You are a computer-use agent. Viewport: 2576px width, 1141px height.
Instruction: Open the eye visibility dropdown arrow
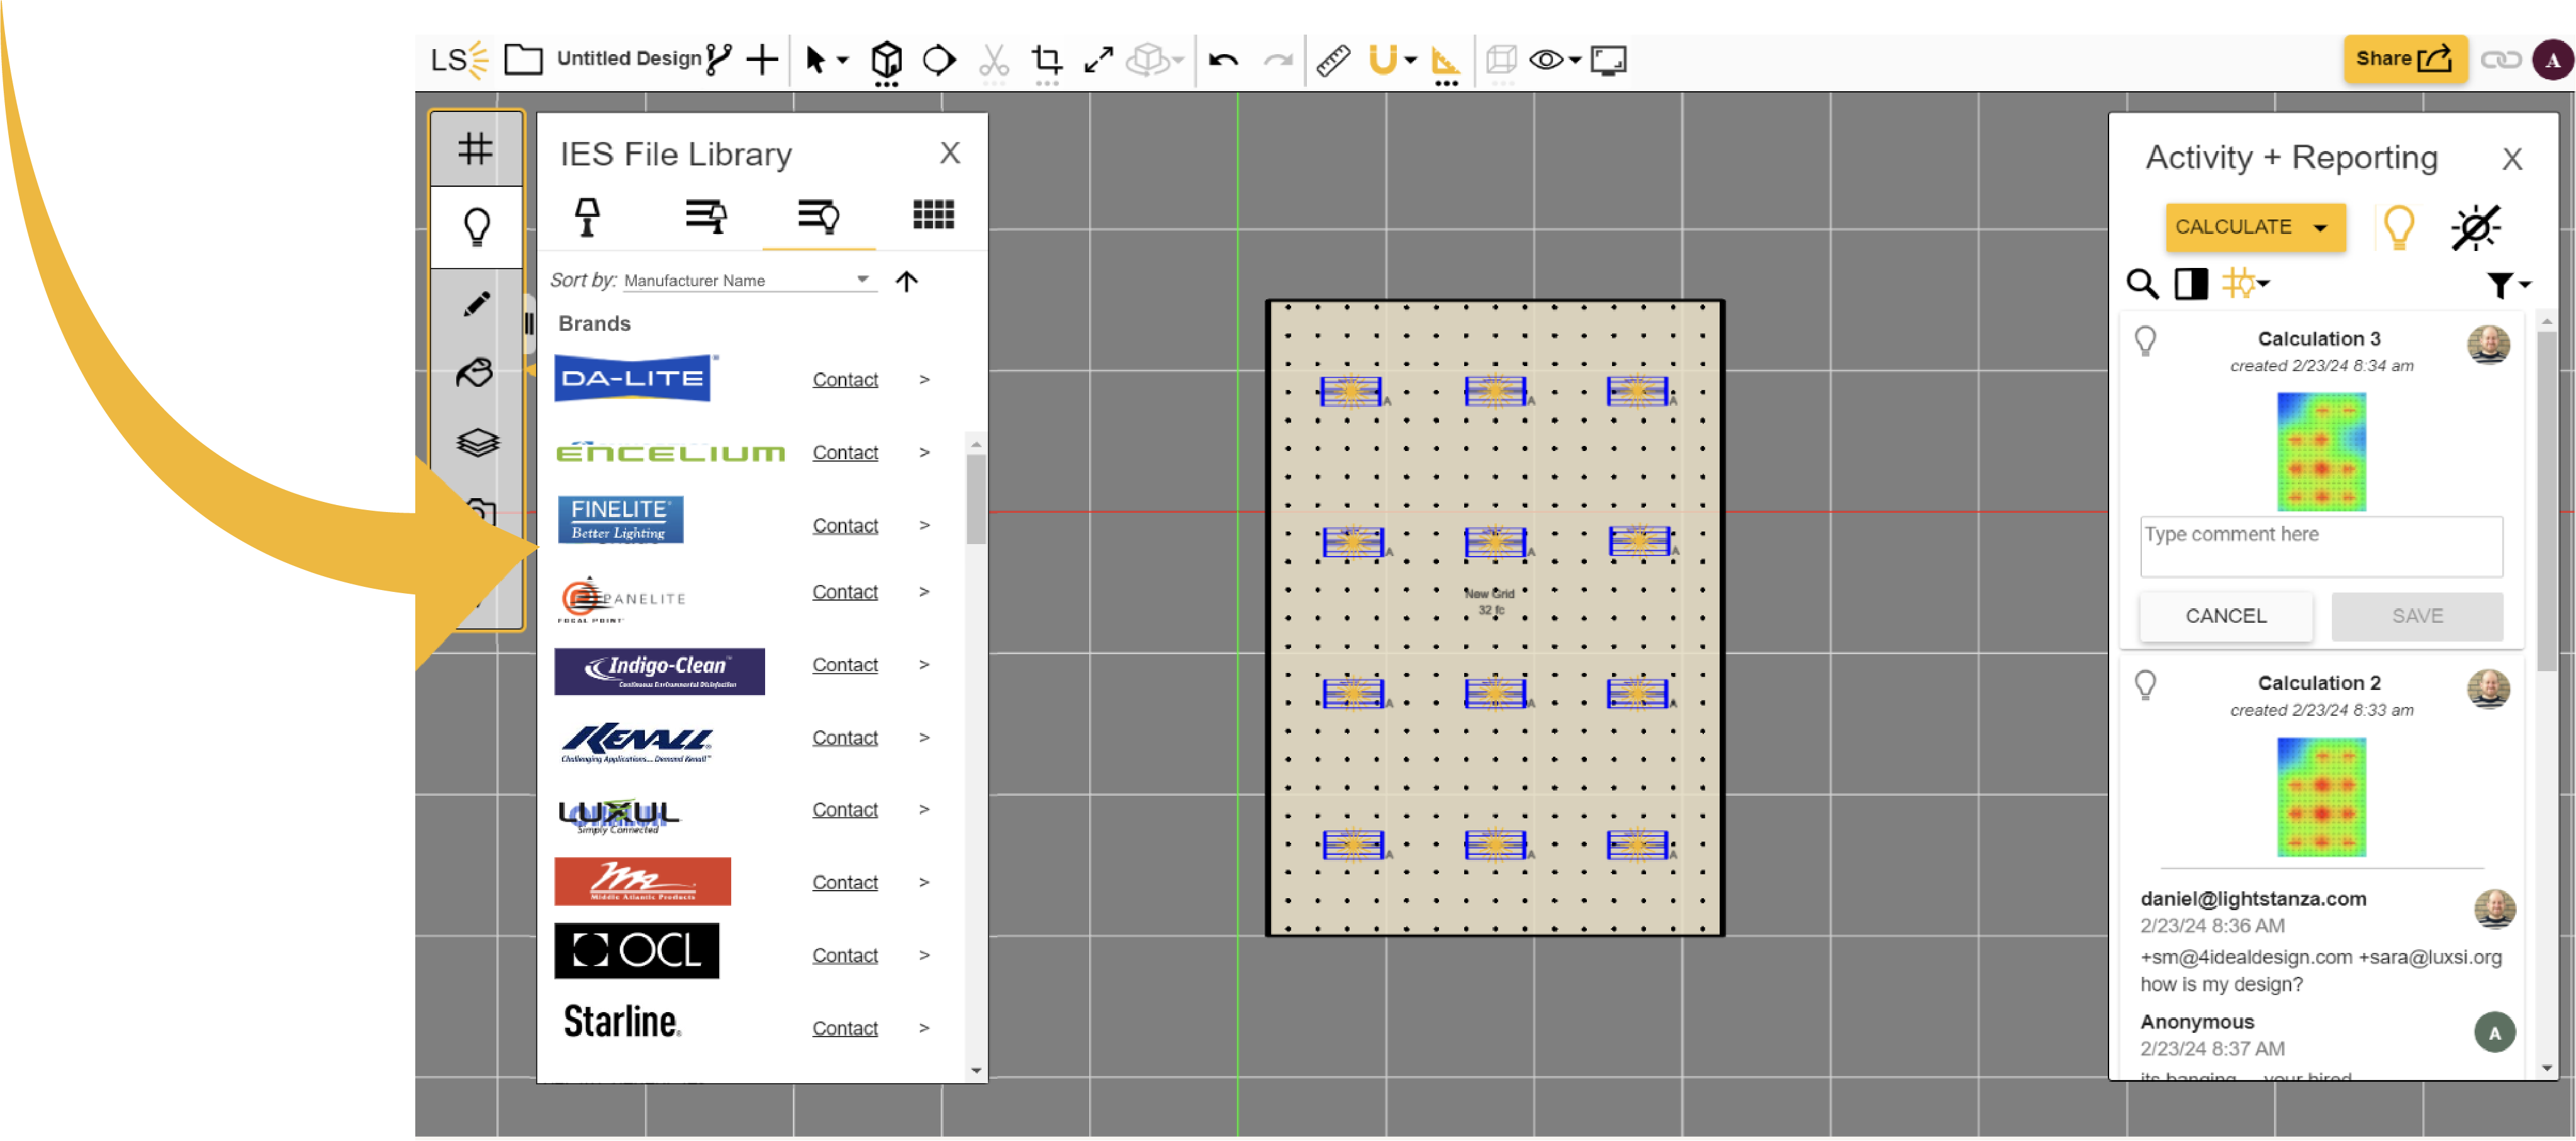(x=1575, y=60)
